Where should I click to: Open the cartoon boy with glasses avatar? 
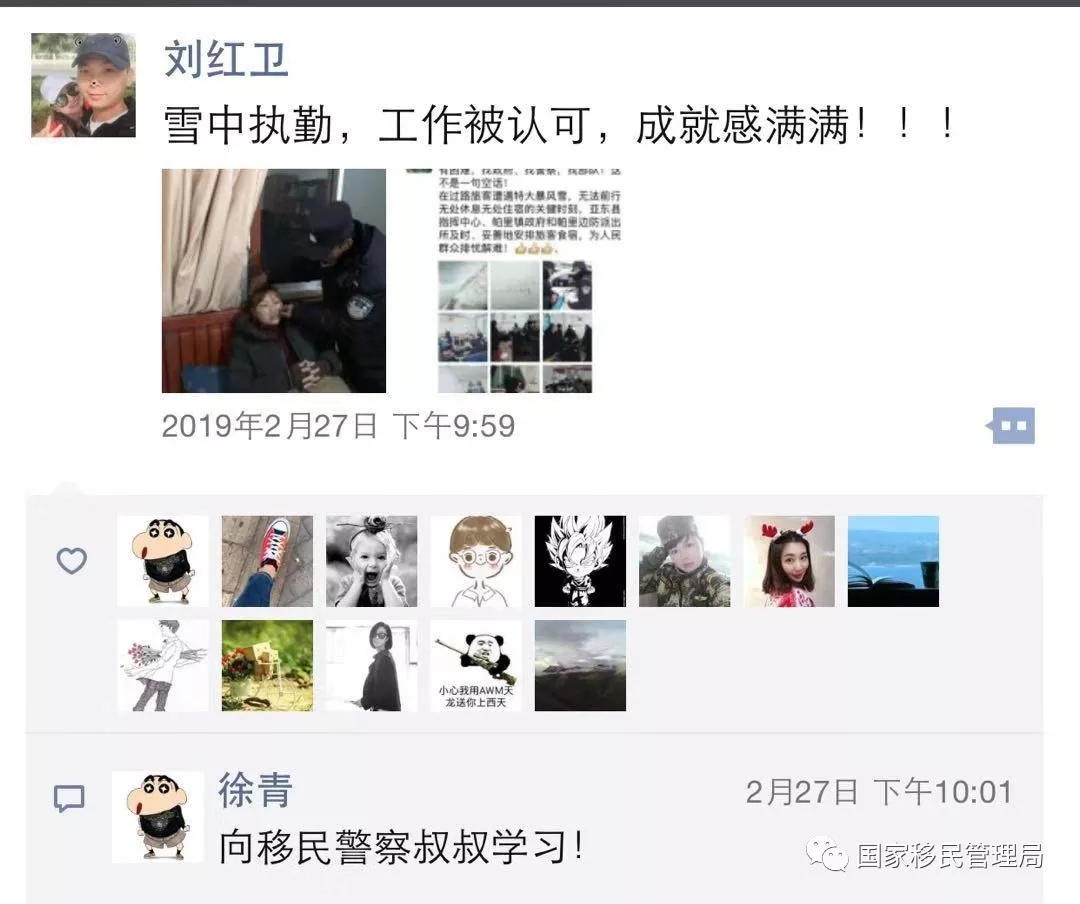pyautogui.click(x=476, y=561)
